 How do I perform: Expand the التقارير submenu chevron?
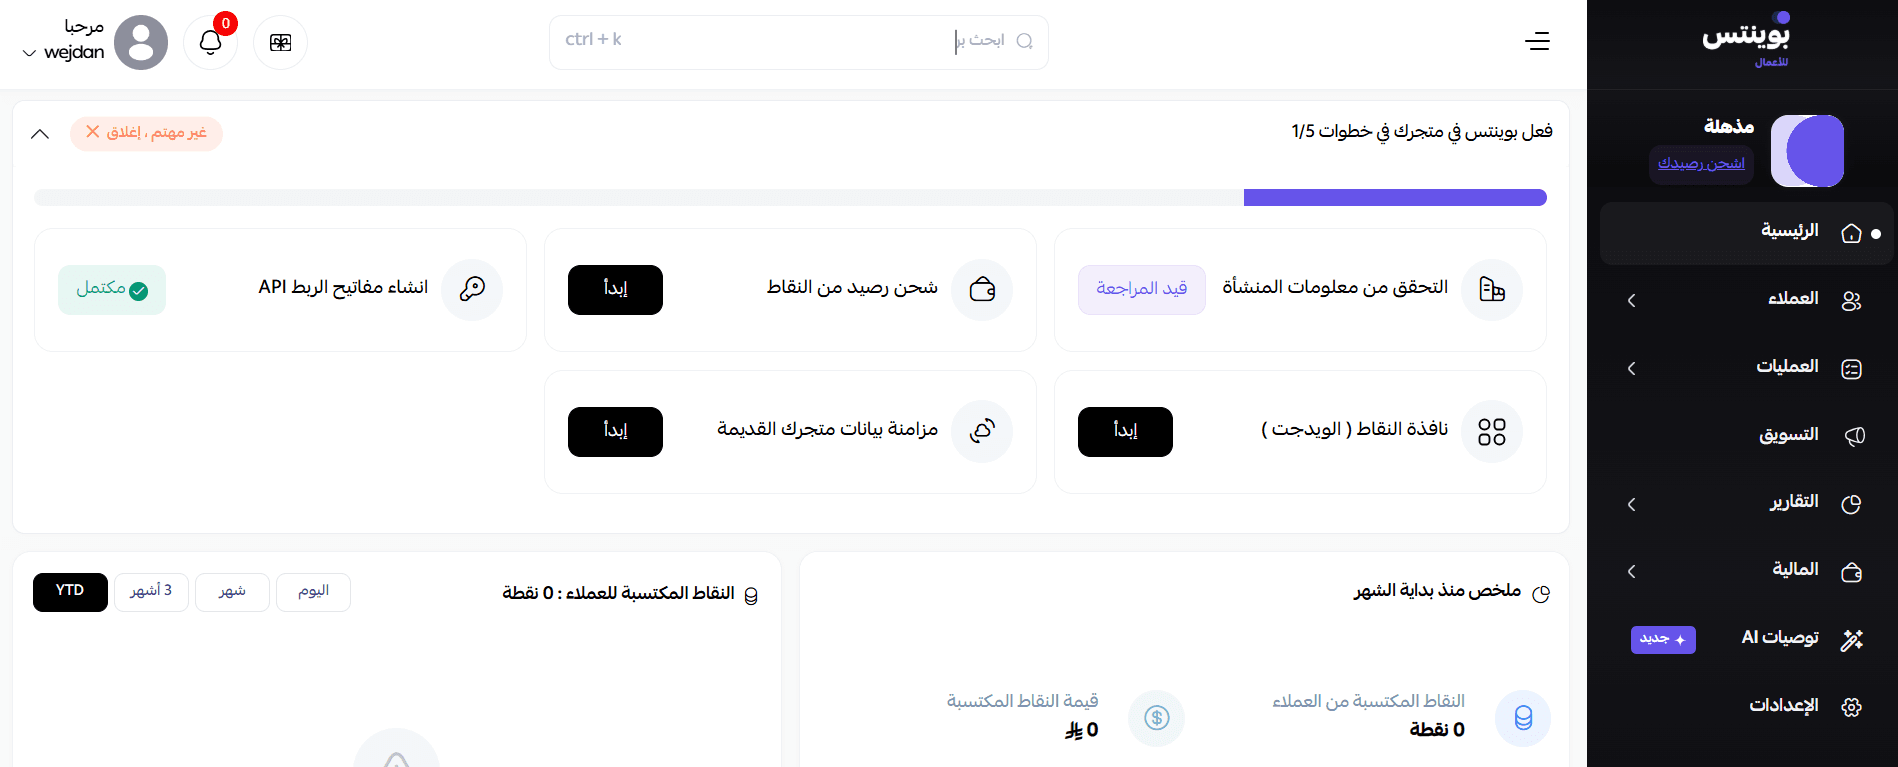click(1631, 504)
